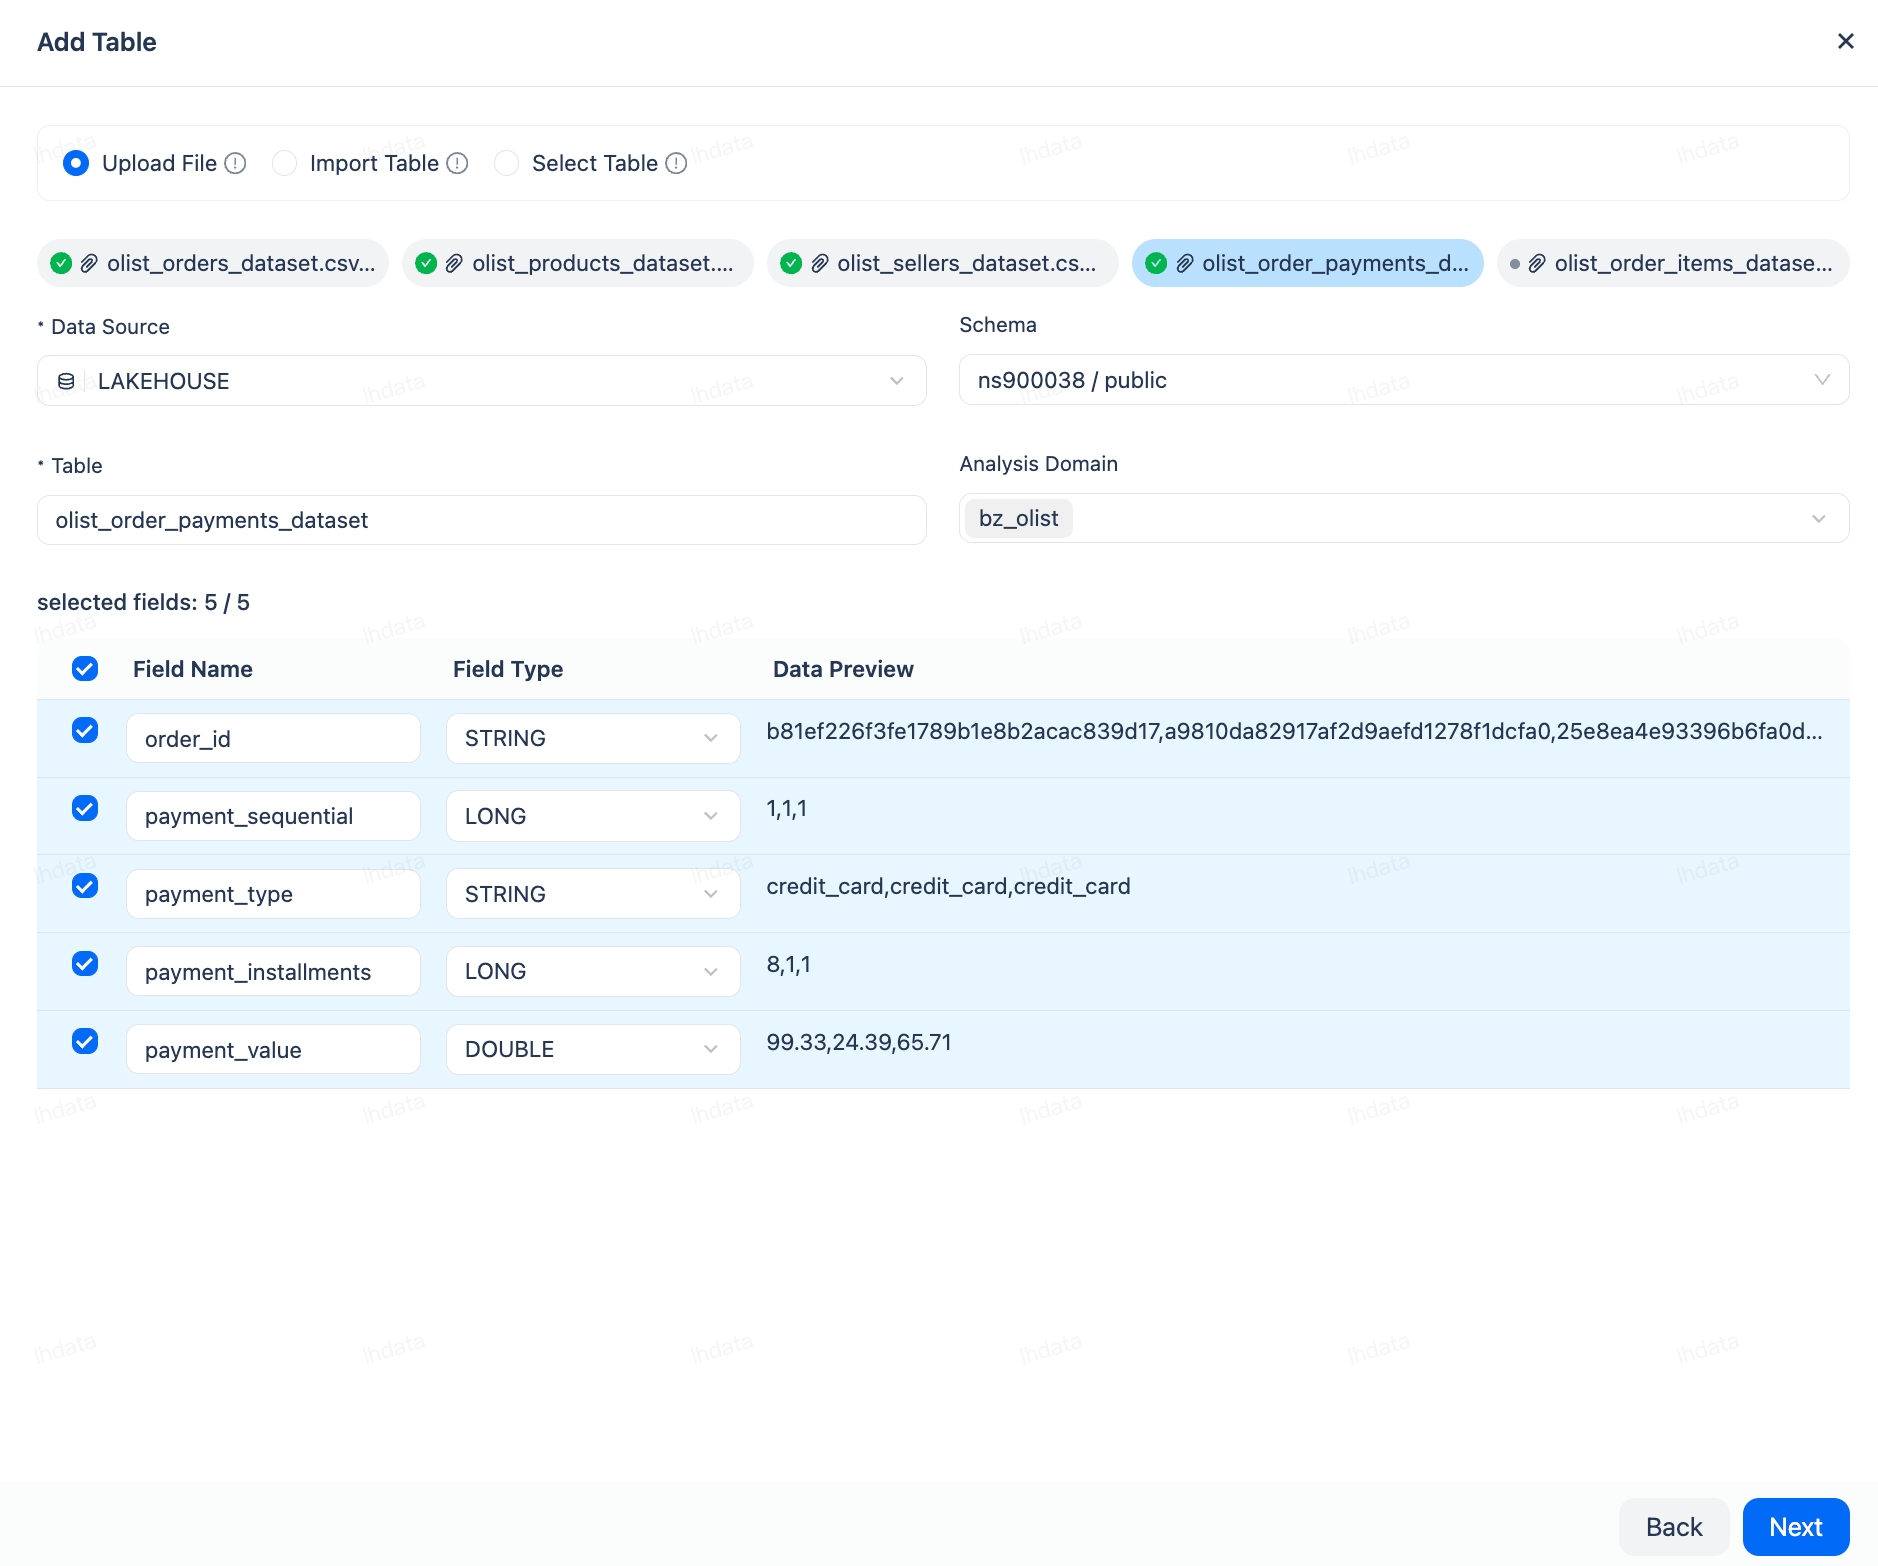Click the database icon in Data Source field

click(x=66, y=381)
